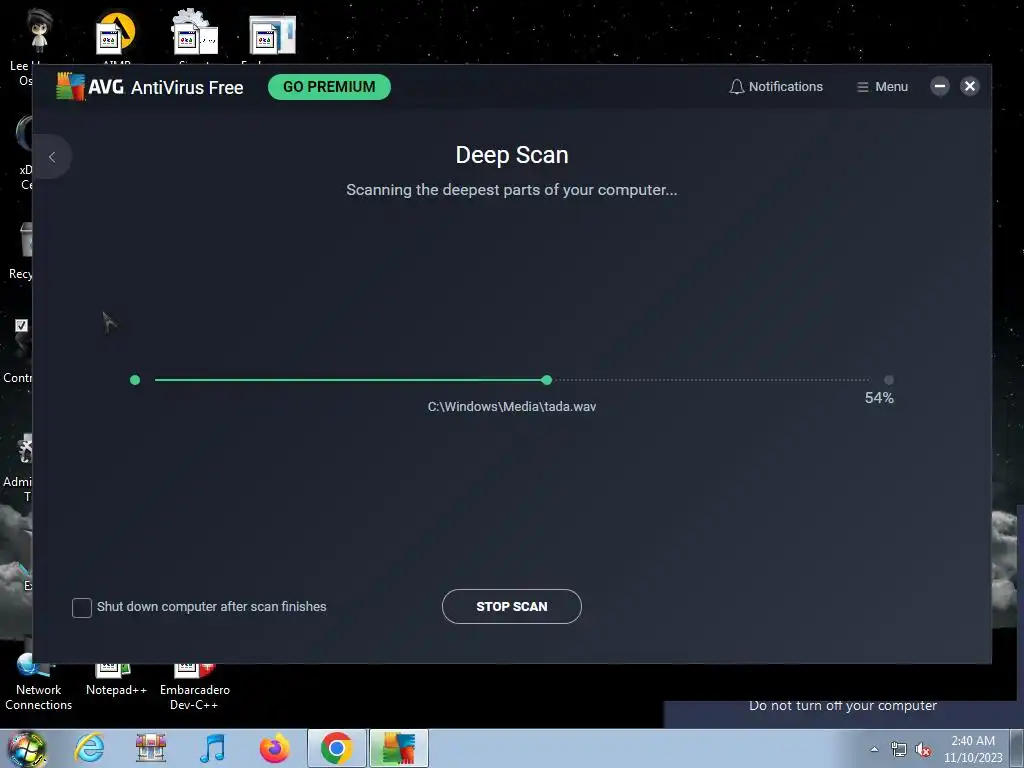
Task: Launch Internet Explorer from taskbar
Action: [x=89, y=748]
